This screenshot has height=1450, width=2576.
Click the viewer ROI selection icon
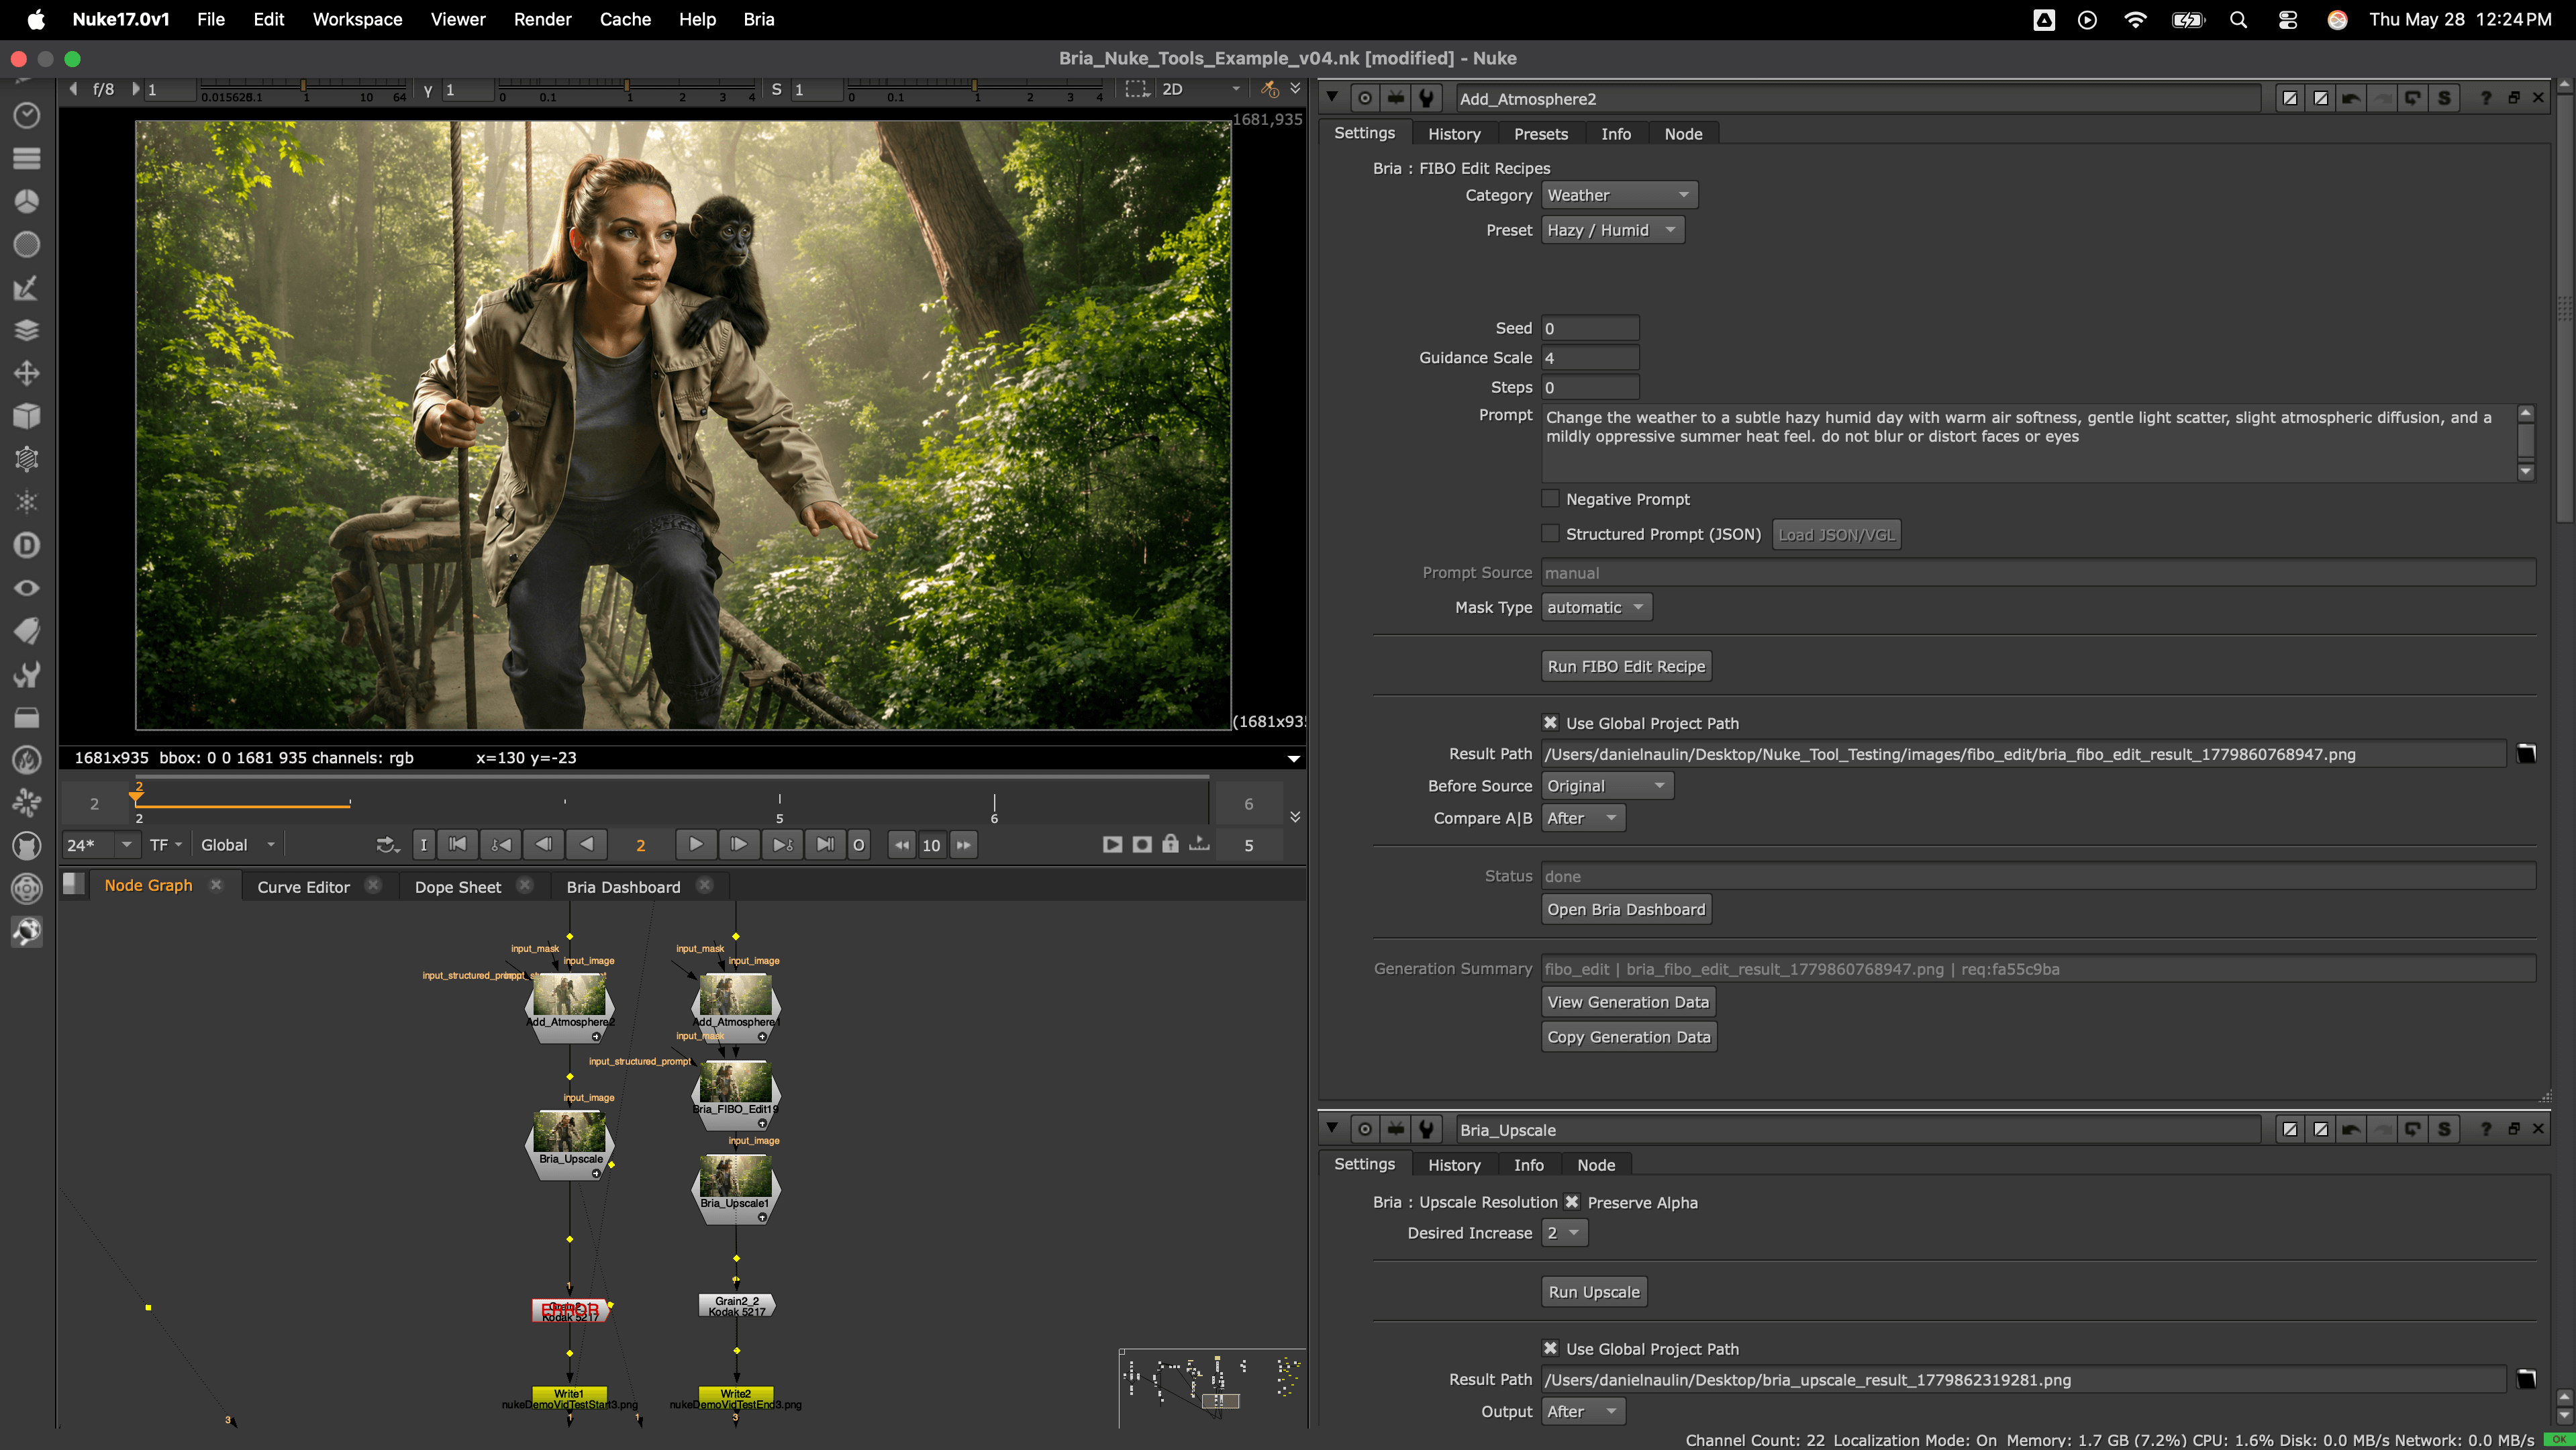pyautogui.click(x=1137, y=89)
